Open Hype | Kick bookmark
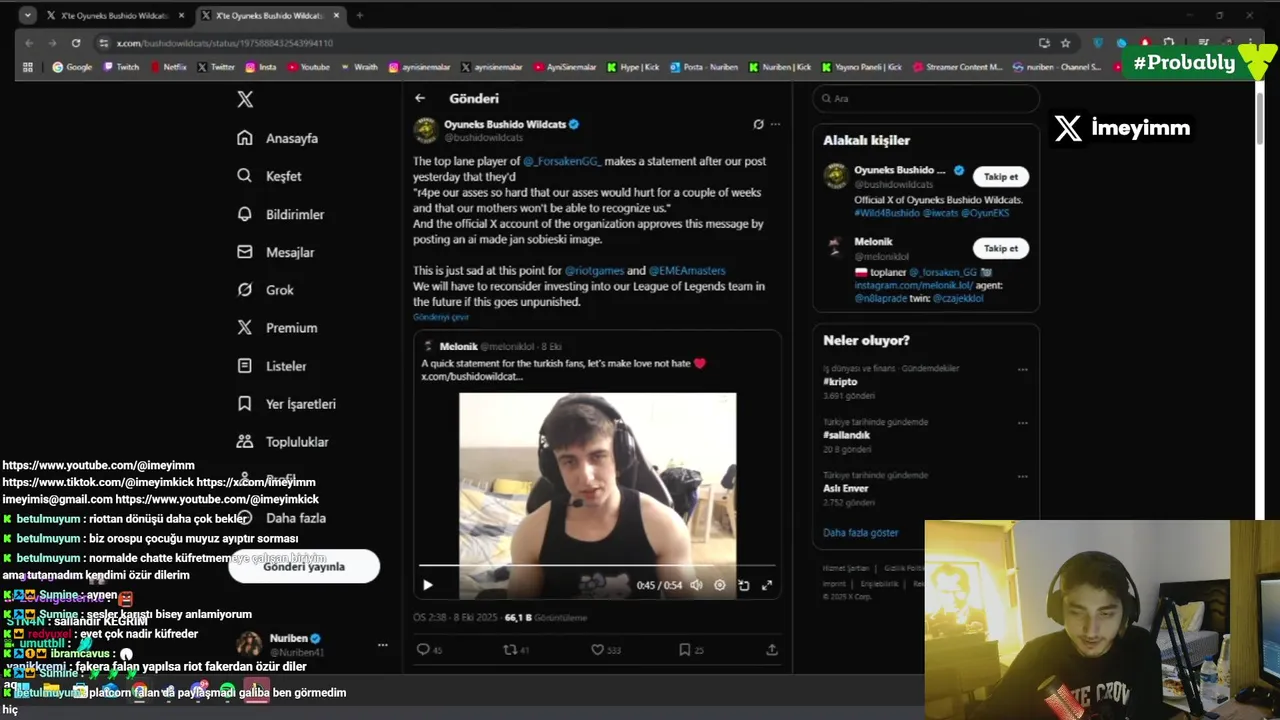1280x720 pixels. pos(633,67)
